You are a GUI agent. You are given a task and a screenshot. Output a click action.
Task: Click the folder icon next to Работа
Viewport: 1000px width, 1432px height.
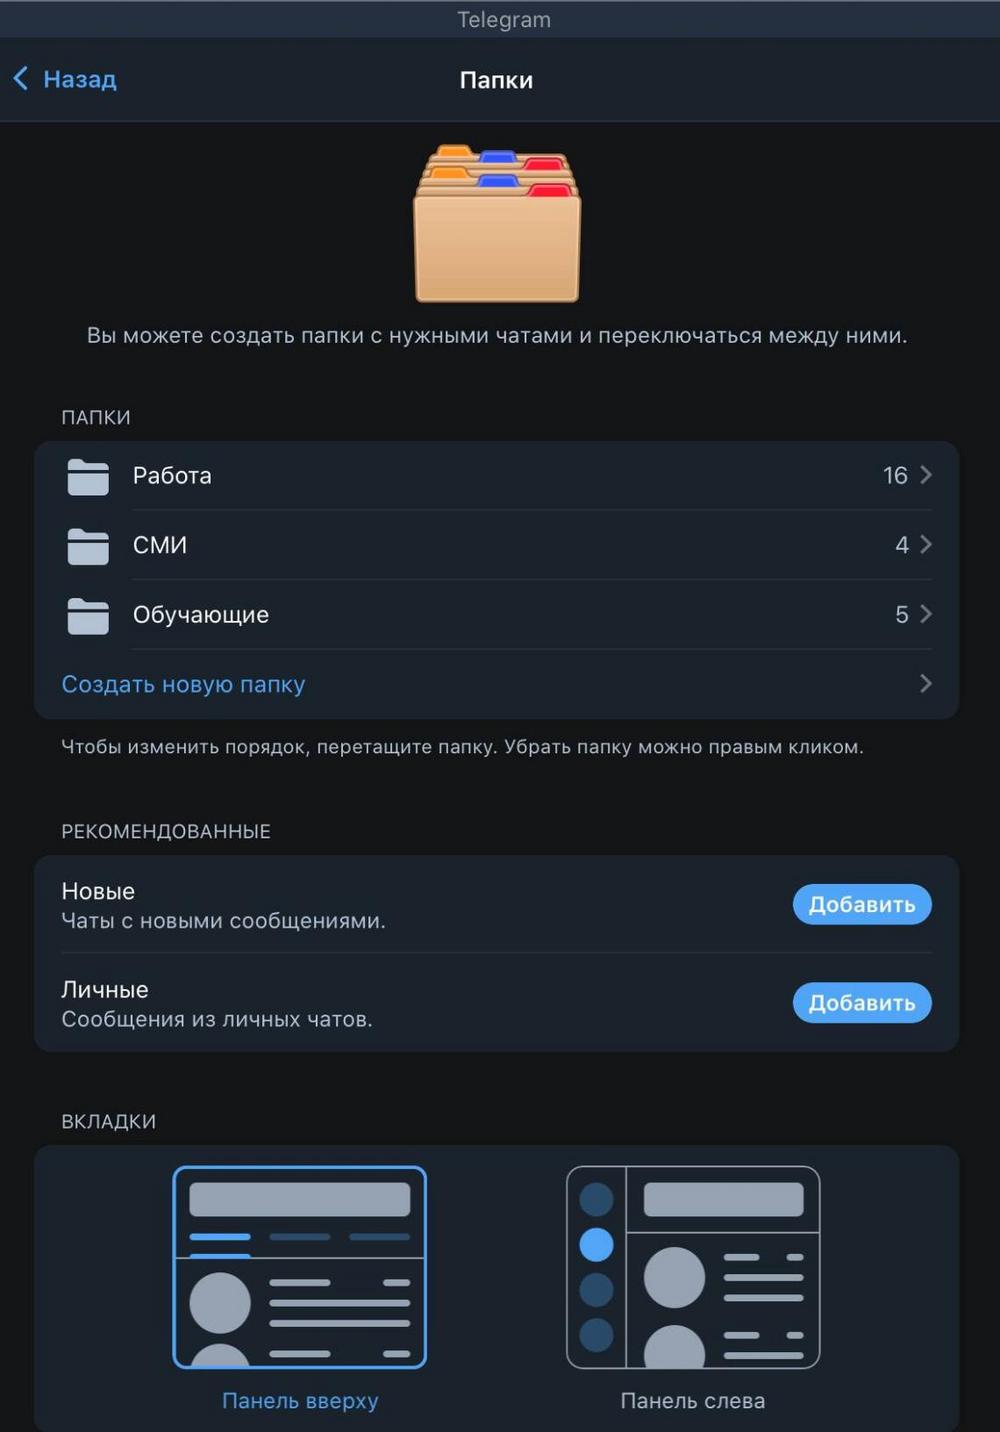click(88, 476)
